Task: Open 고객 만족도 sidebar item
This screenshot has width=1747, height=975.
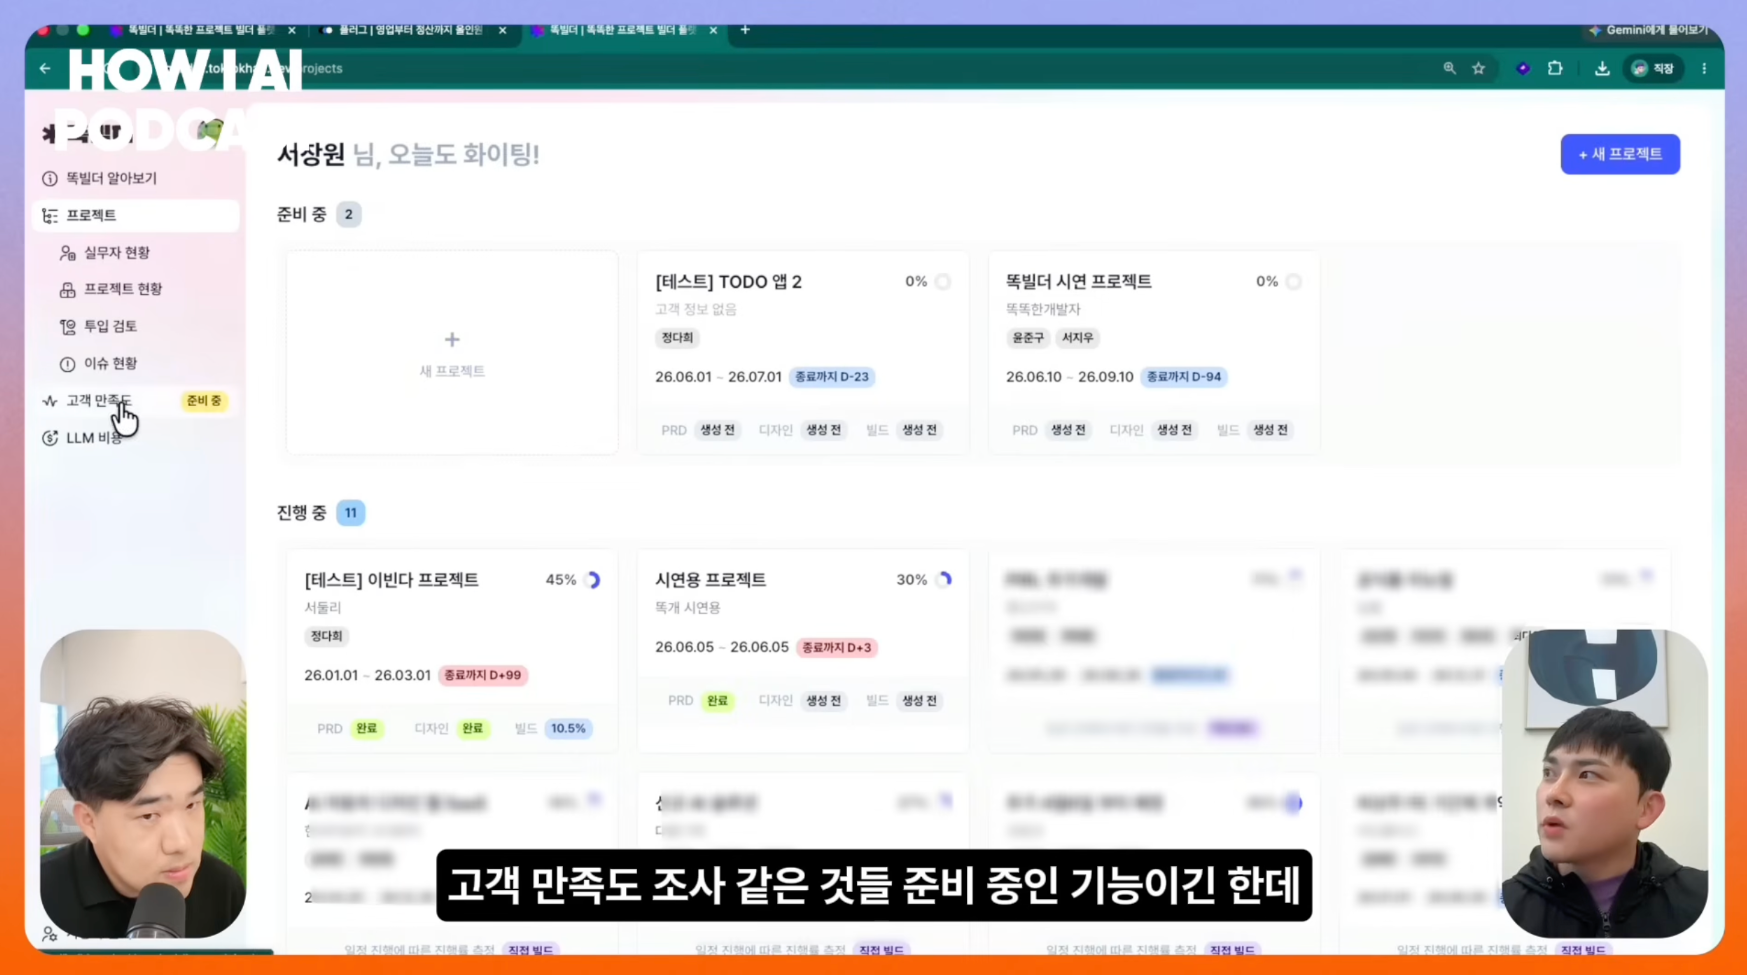Action: [x=136, y=401]
